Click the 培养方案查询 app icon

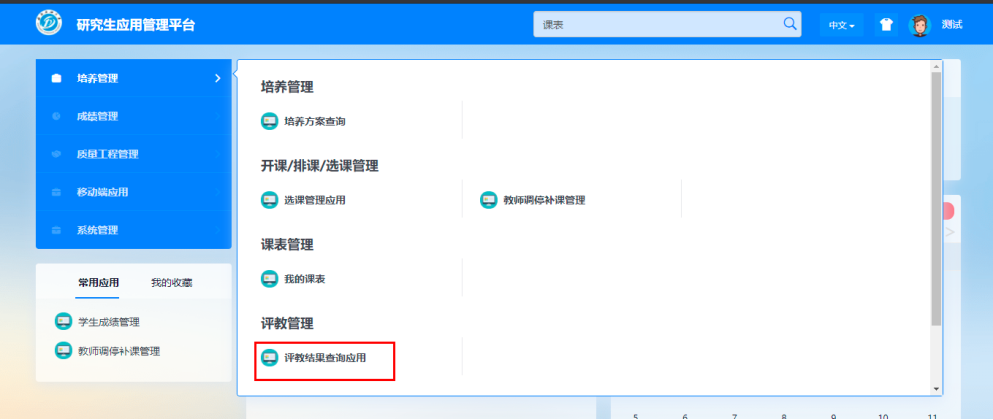[x=269, y=121]
